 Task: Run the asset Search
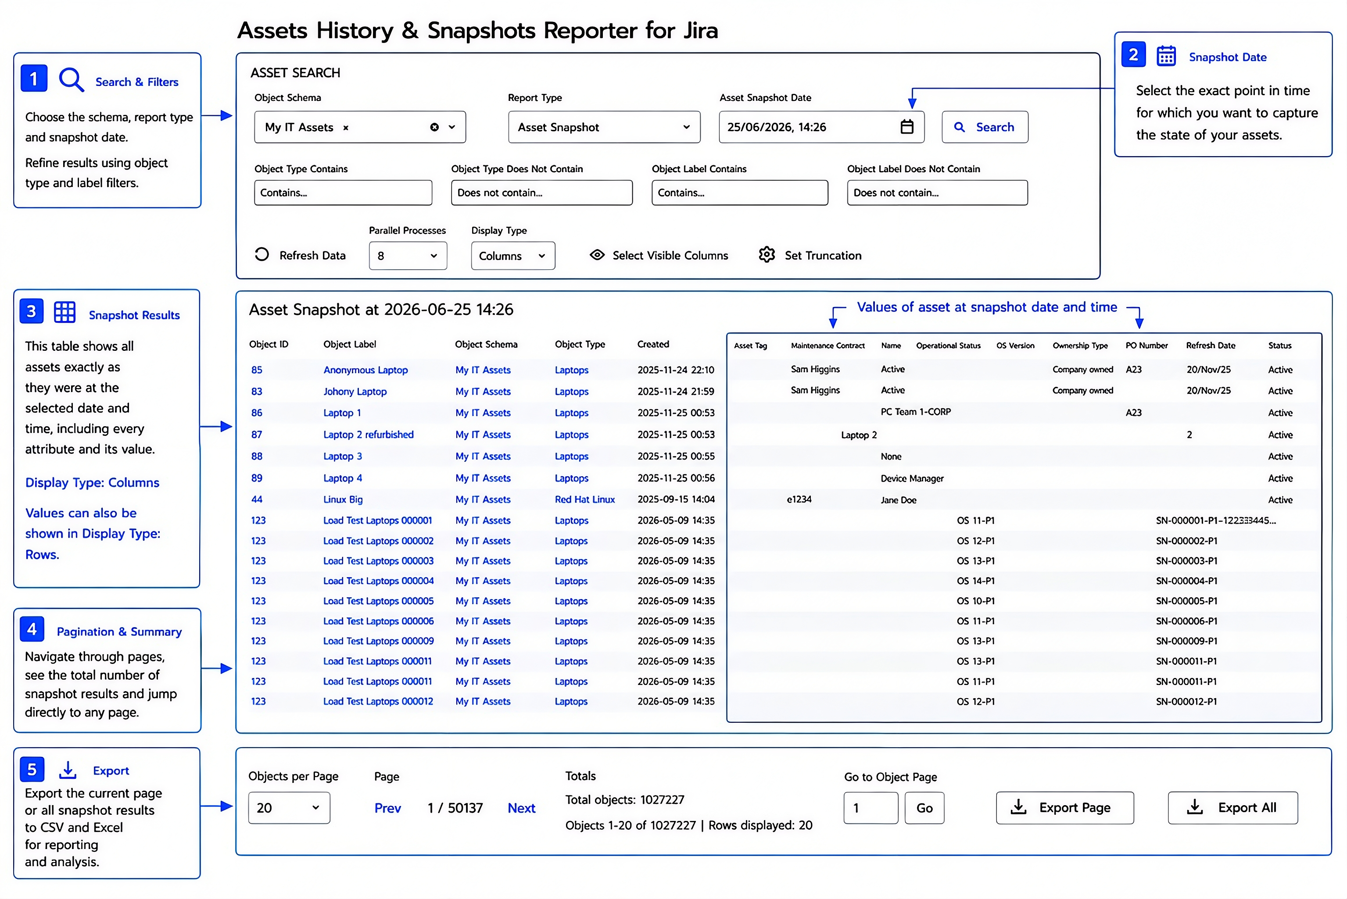pyautogui.click(x=985, y=127)
